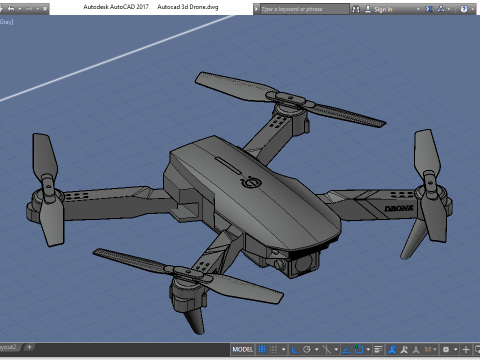Click the Annotation monitor plus icon
This screenshot has width=480, height=360.
[466, 349]
